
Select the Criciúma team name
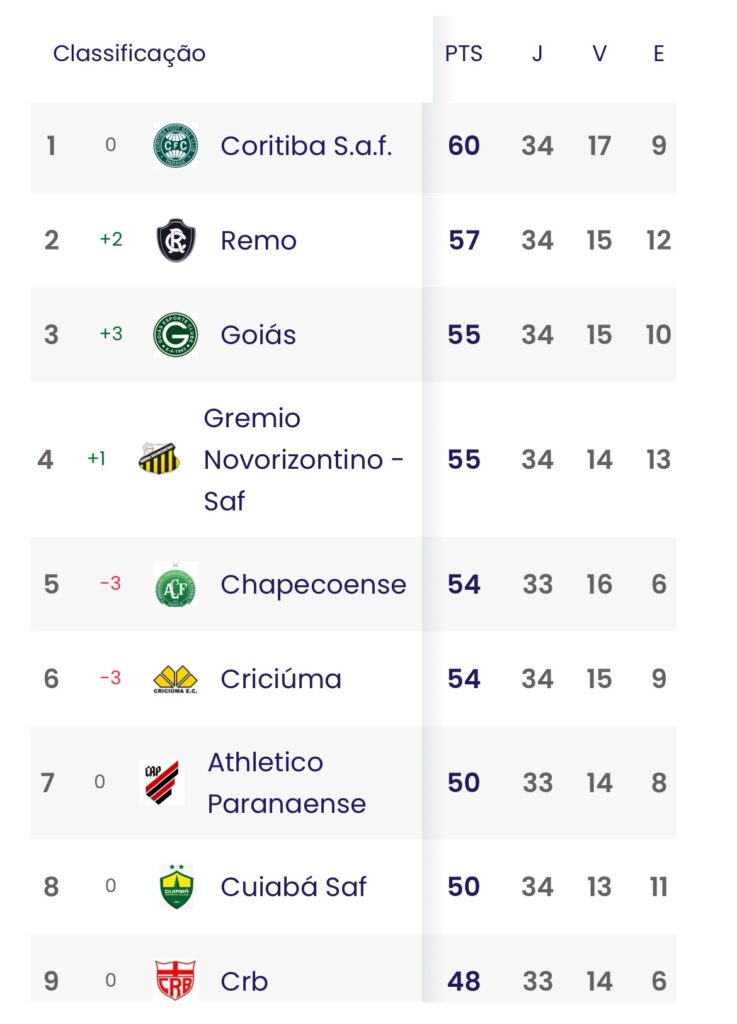pyautogui.click(x=281, y=679)
